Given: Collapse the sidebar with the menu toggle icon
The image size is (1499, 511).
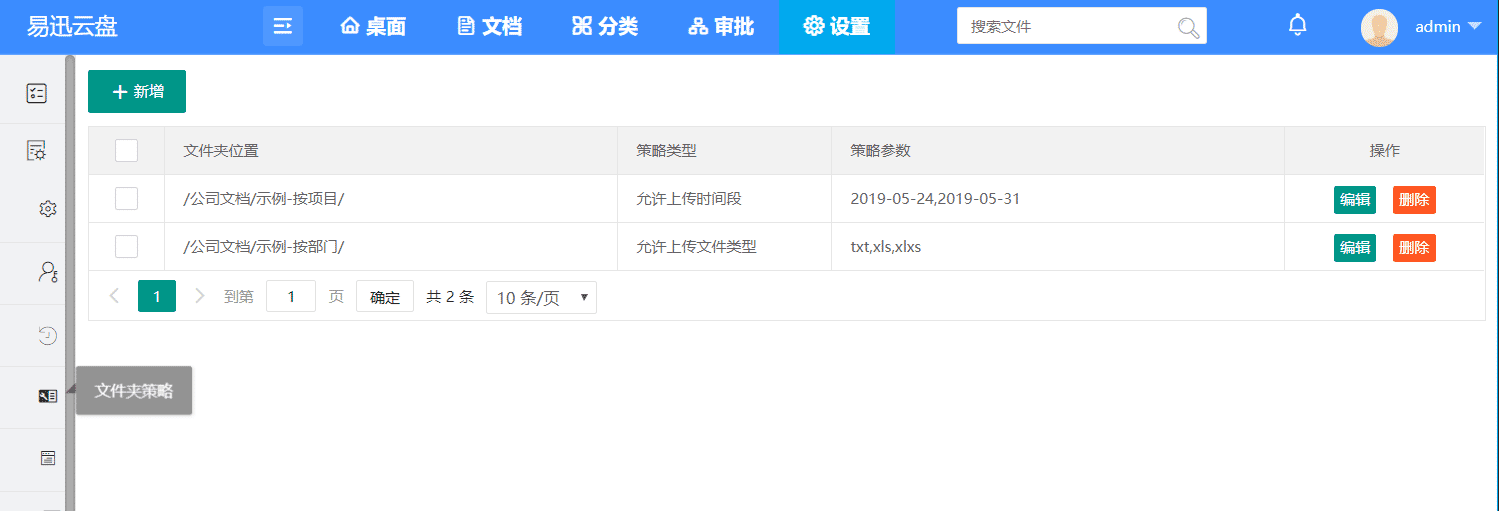Looking at the screenshot, I should [x=283, y=26].
